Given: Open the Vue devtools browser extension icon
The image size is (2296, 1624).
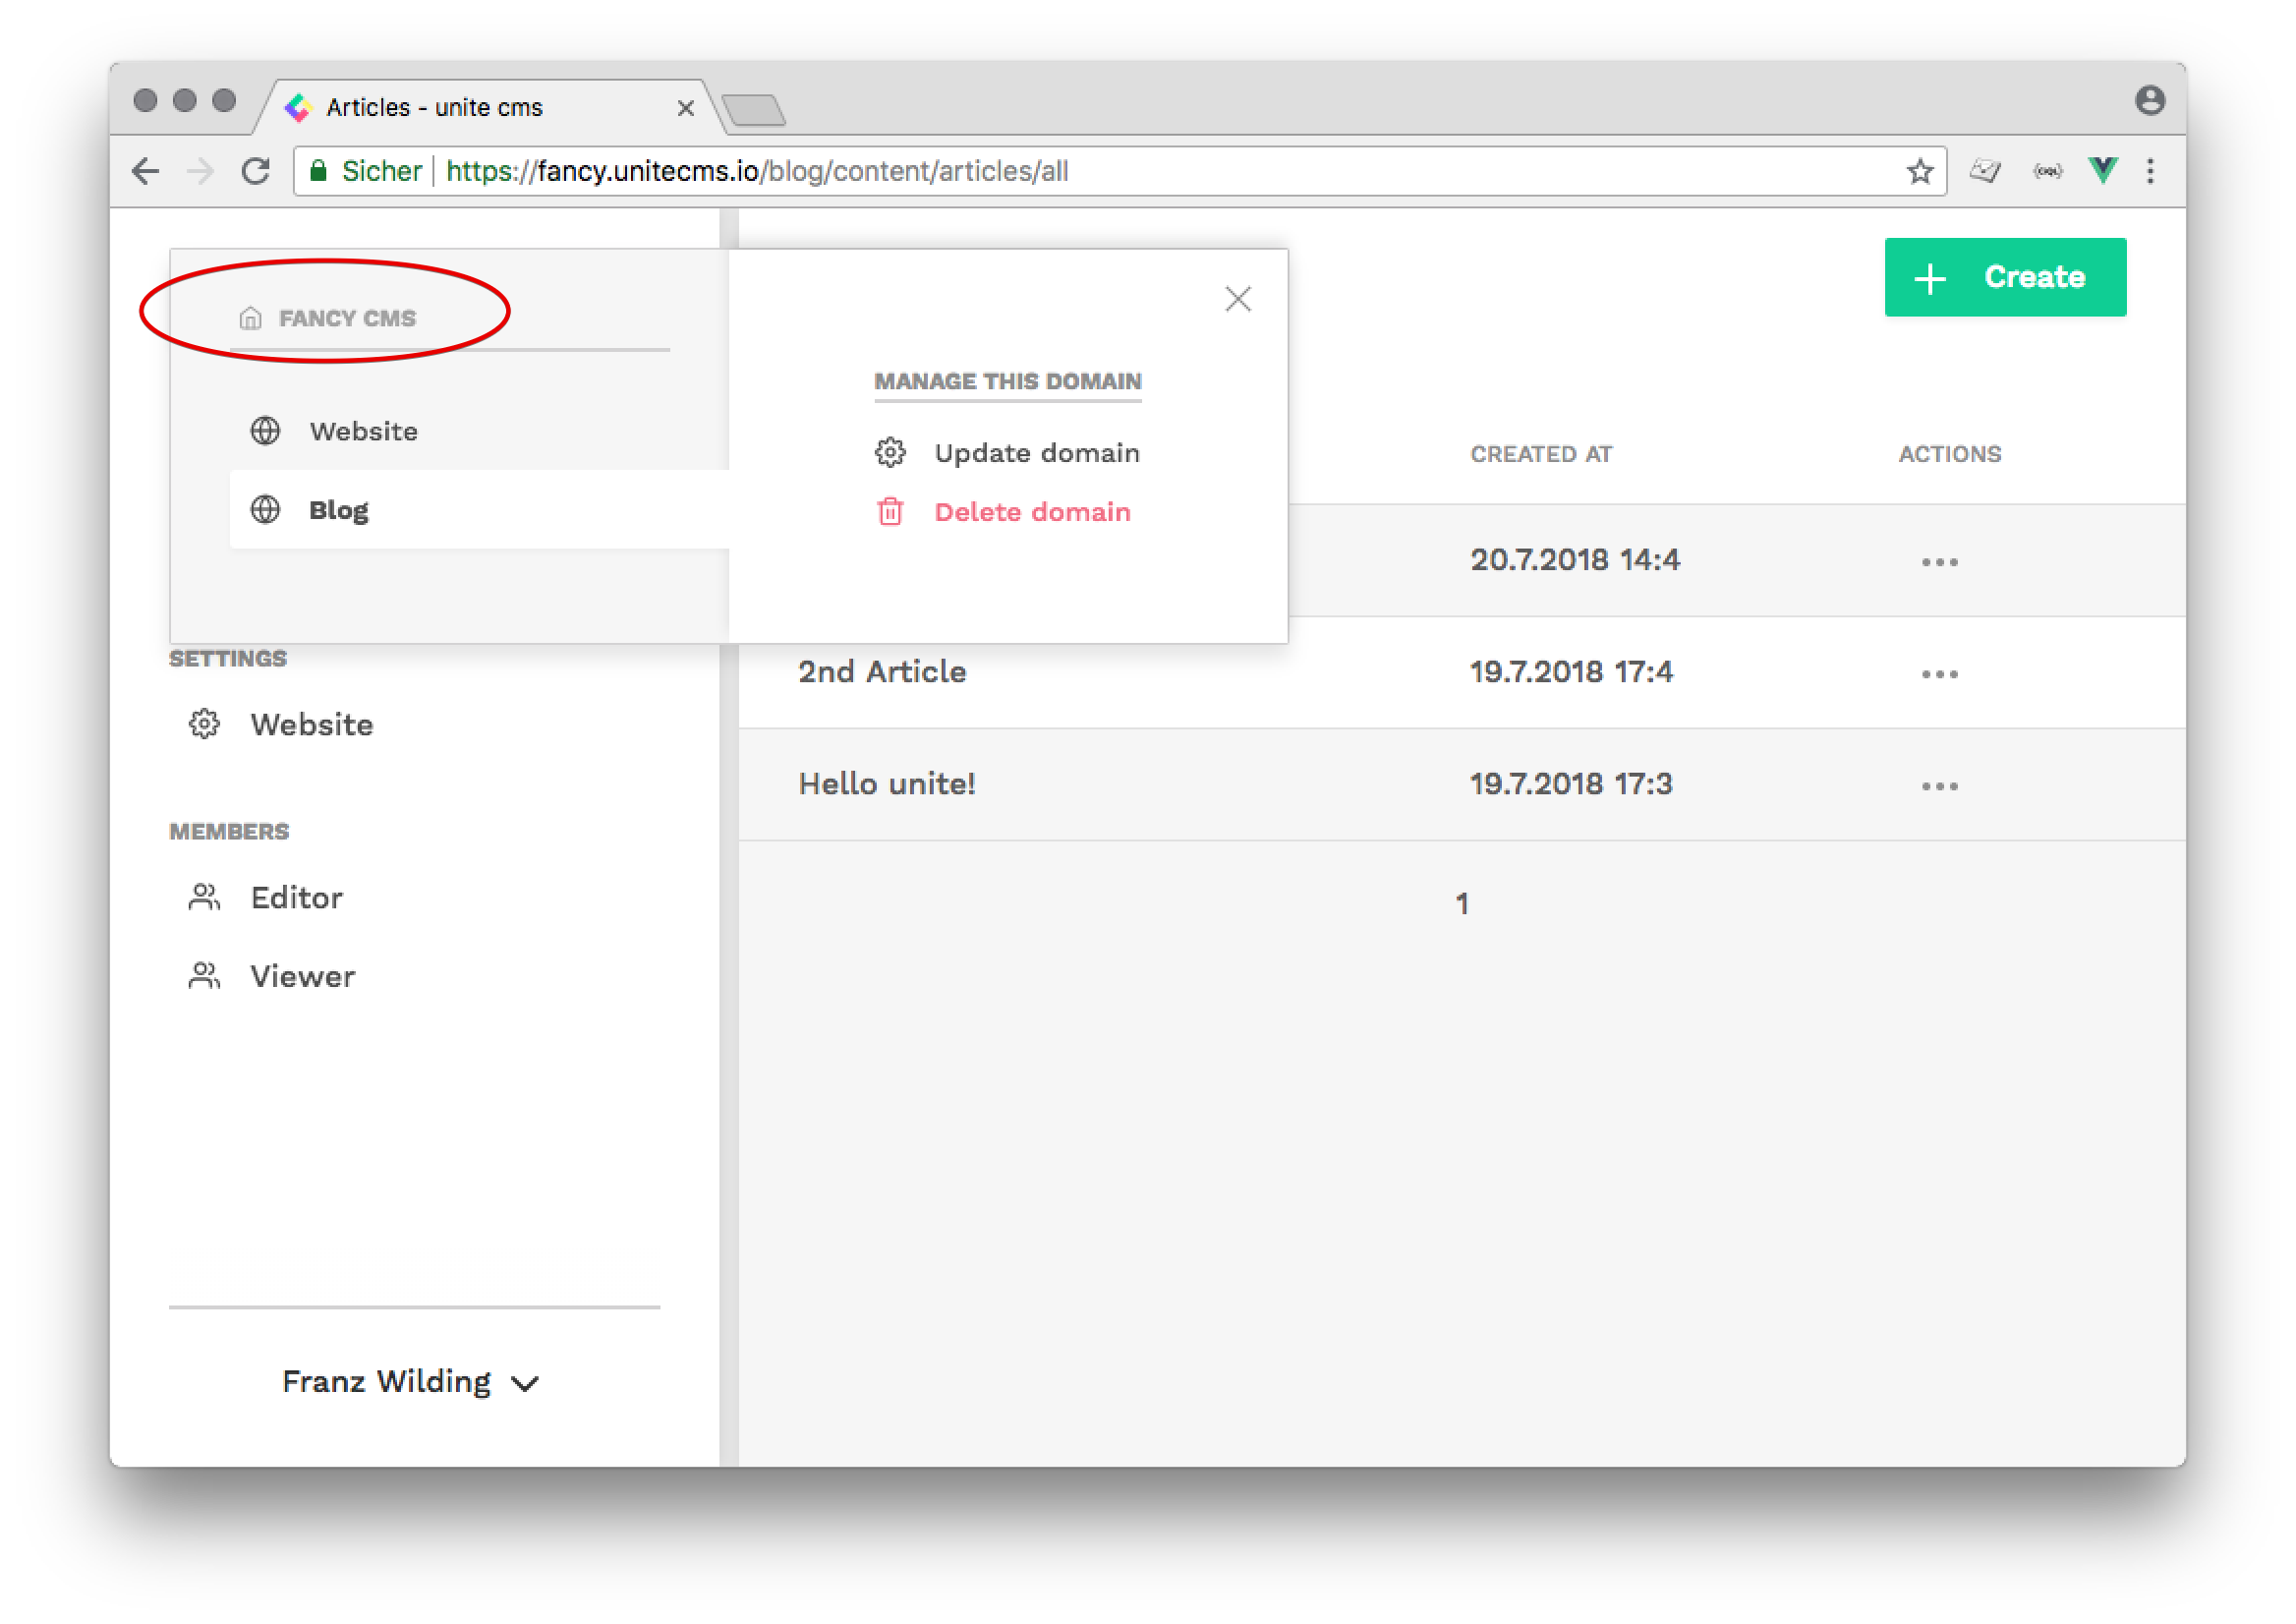Looking at the screenshot, I should pyautogui.click(x=2102, y=171).
